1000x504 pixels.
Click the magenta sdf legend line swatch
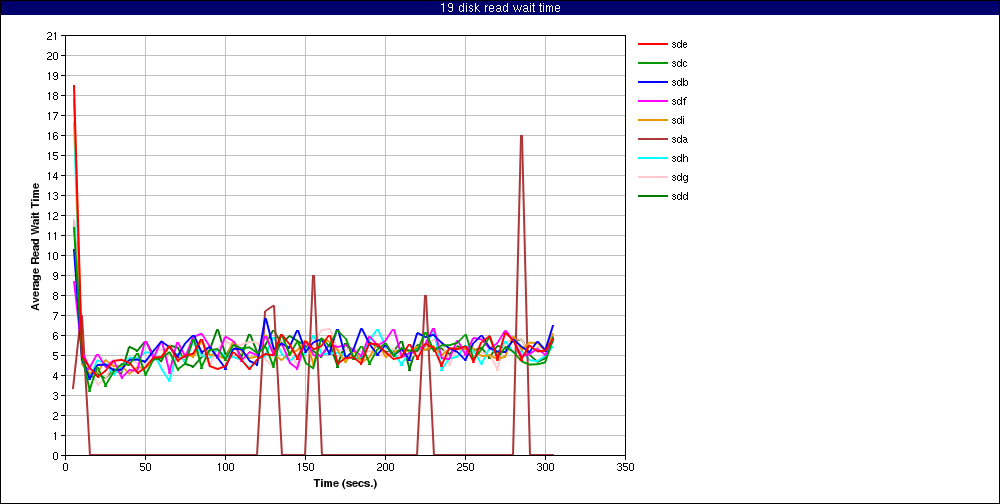click(652, 101)
